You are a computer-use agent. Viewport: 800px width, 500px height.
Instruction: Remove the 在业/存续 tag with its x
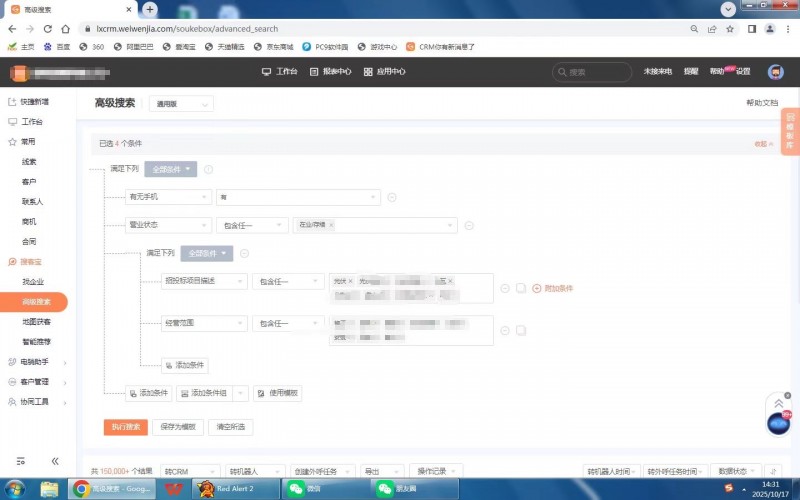331,225
